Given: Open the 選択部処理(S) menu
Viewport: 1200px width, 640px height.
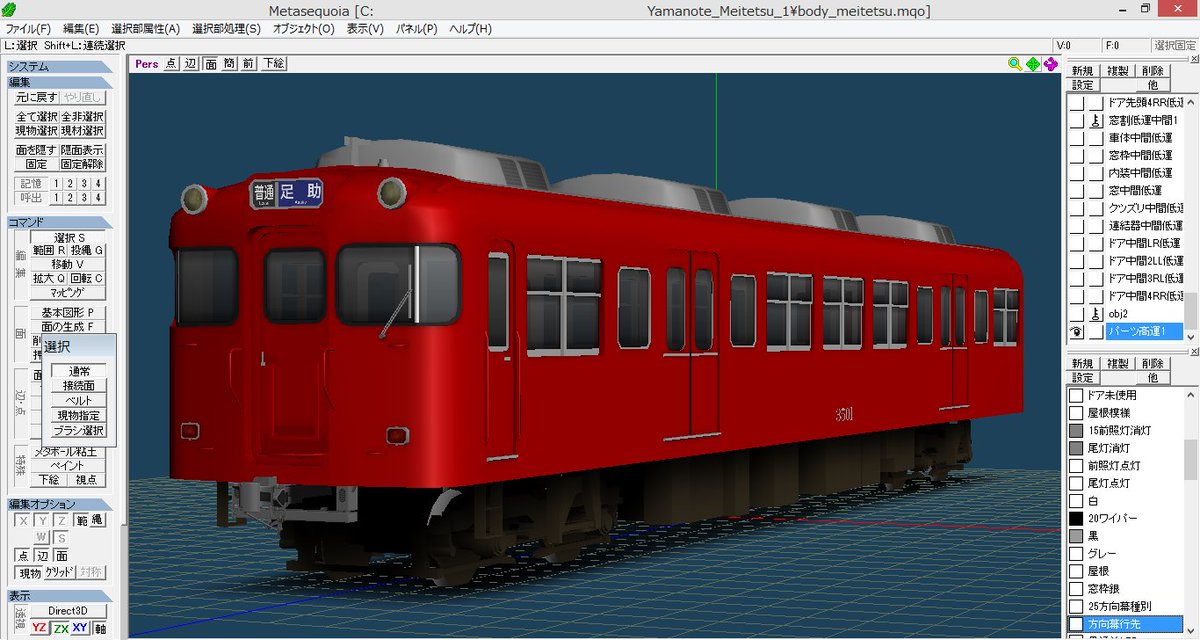Looking at the screenshot, I should point(228,29).
